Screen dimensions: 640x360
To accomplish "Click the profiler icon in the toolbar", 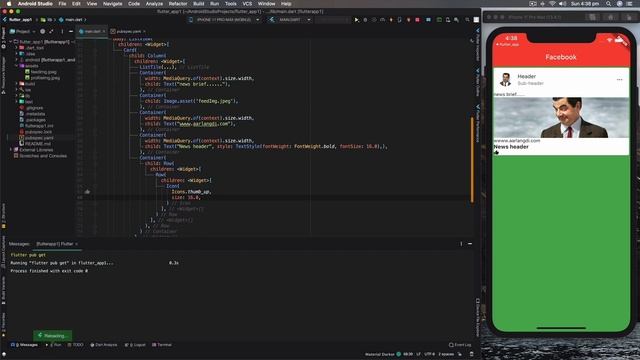I will (x=382, y=20).
